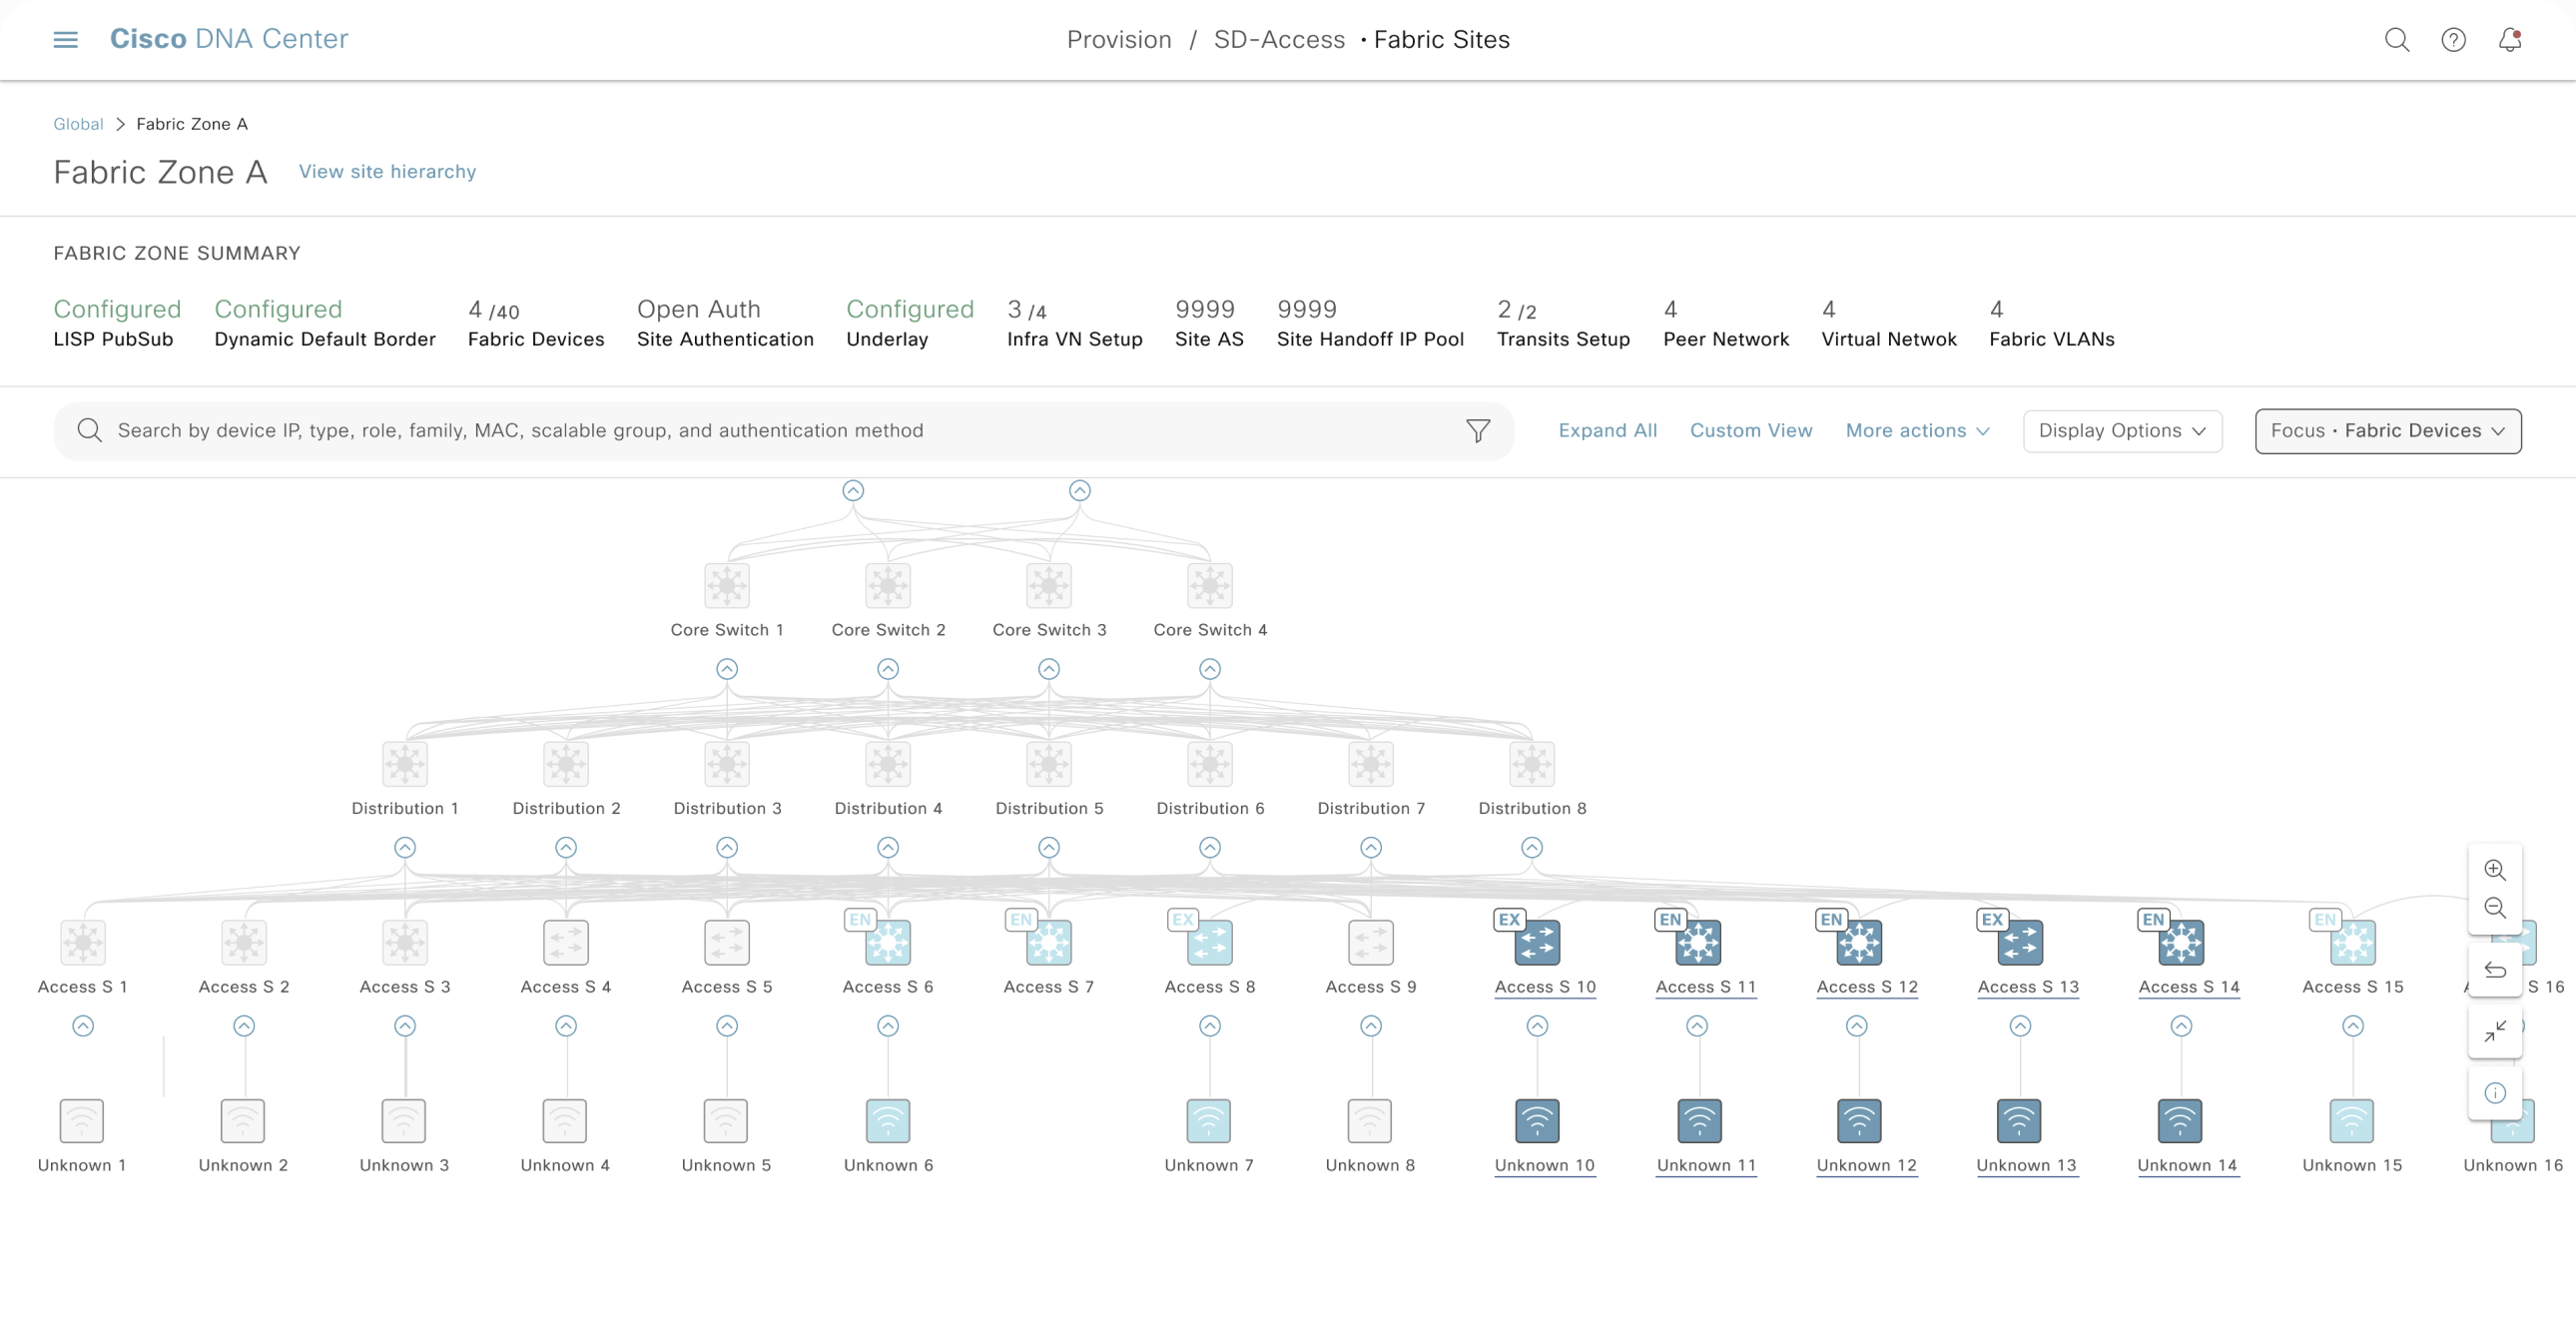The width and height of the screenshot is (2576, 1338).
Task: Collapse the branch under Access S 14
Action: pos(2182,1026)
